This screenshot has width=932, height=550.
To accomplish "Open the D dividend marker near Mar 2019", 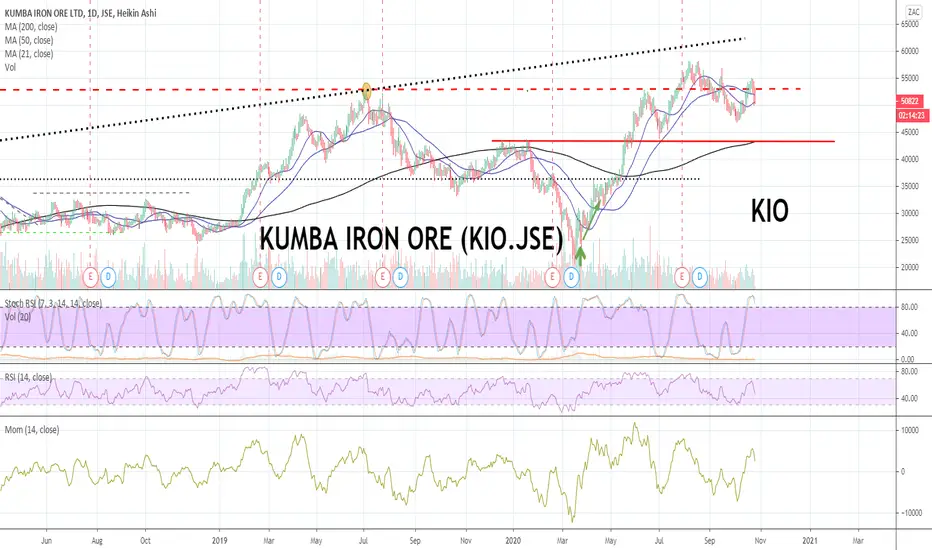I will tap(278, 276).
